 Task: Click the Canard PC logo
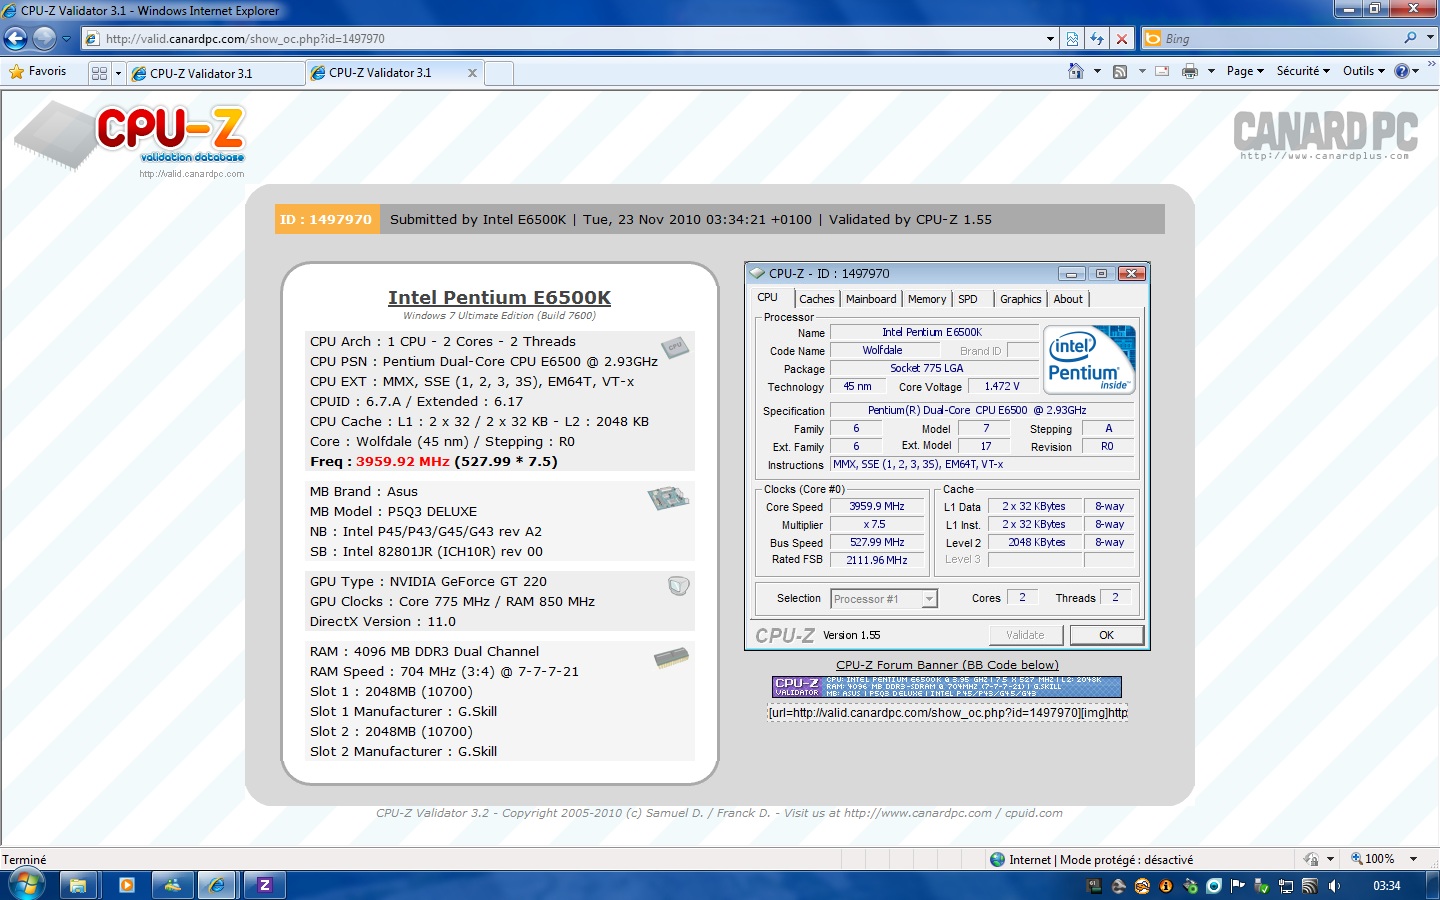1325,135
